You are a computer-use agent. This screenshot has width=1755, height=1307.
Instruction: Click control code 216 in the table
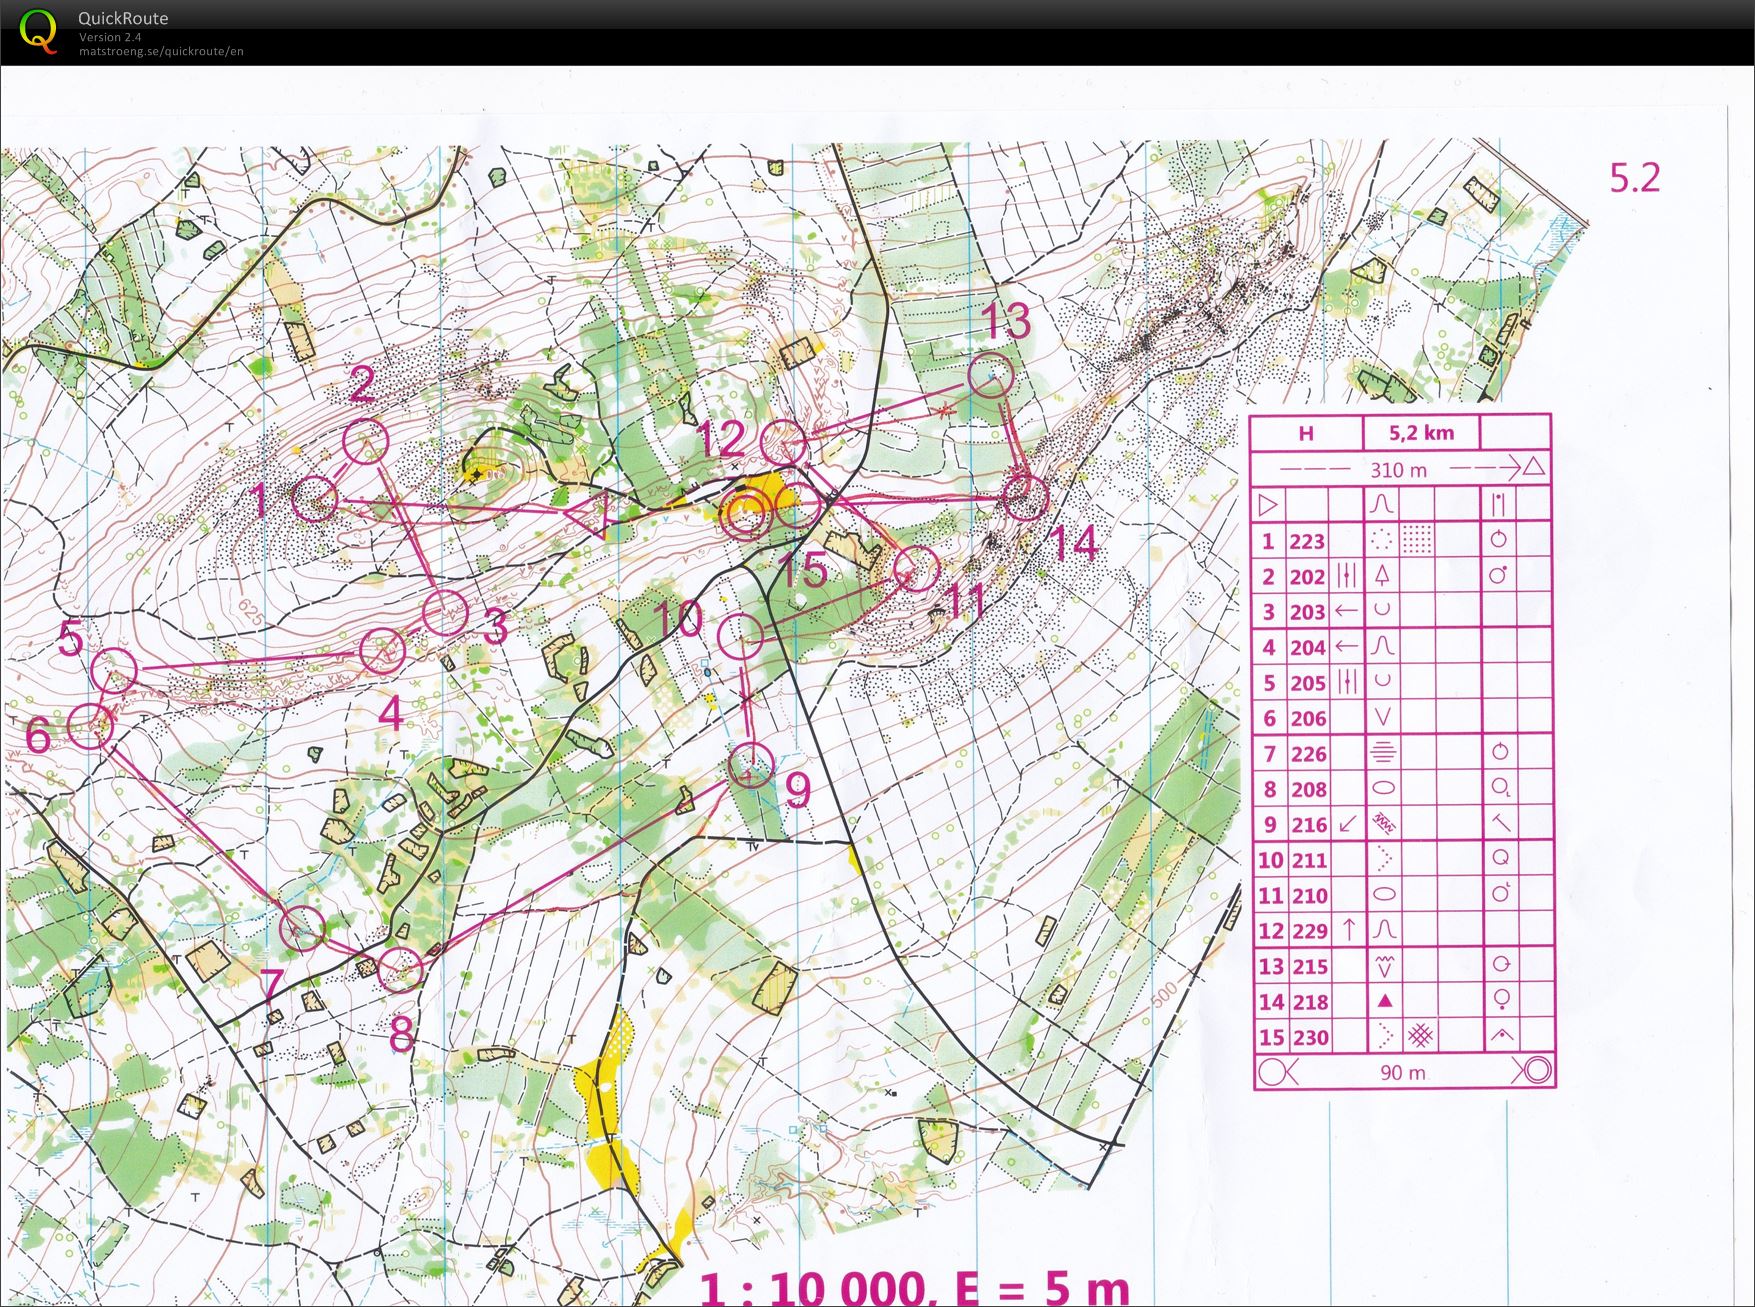[x=1308, y=825]
